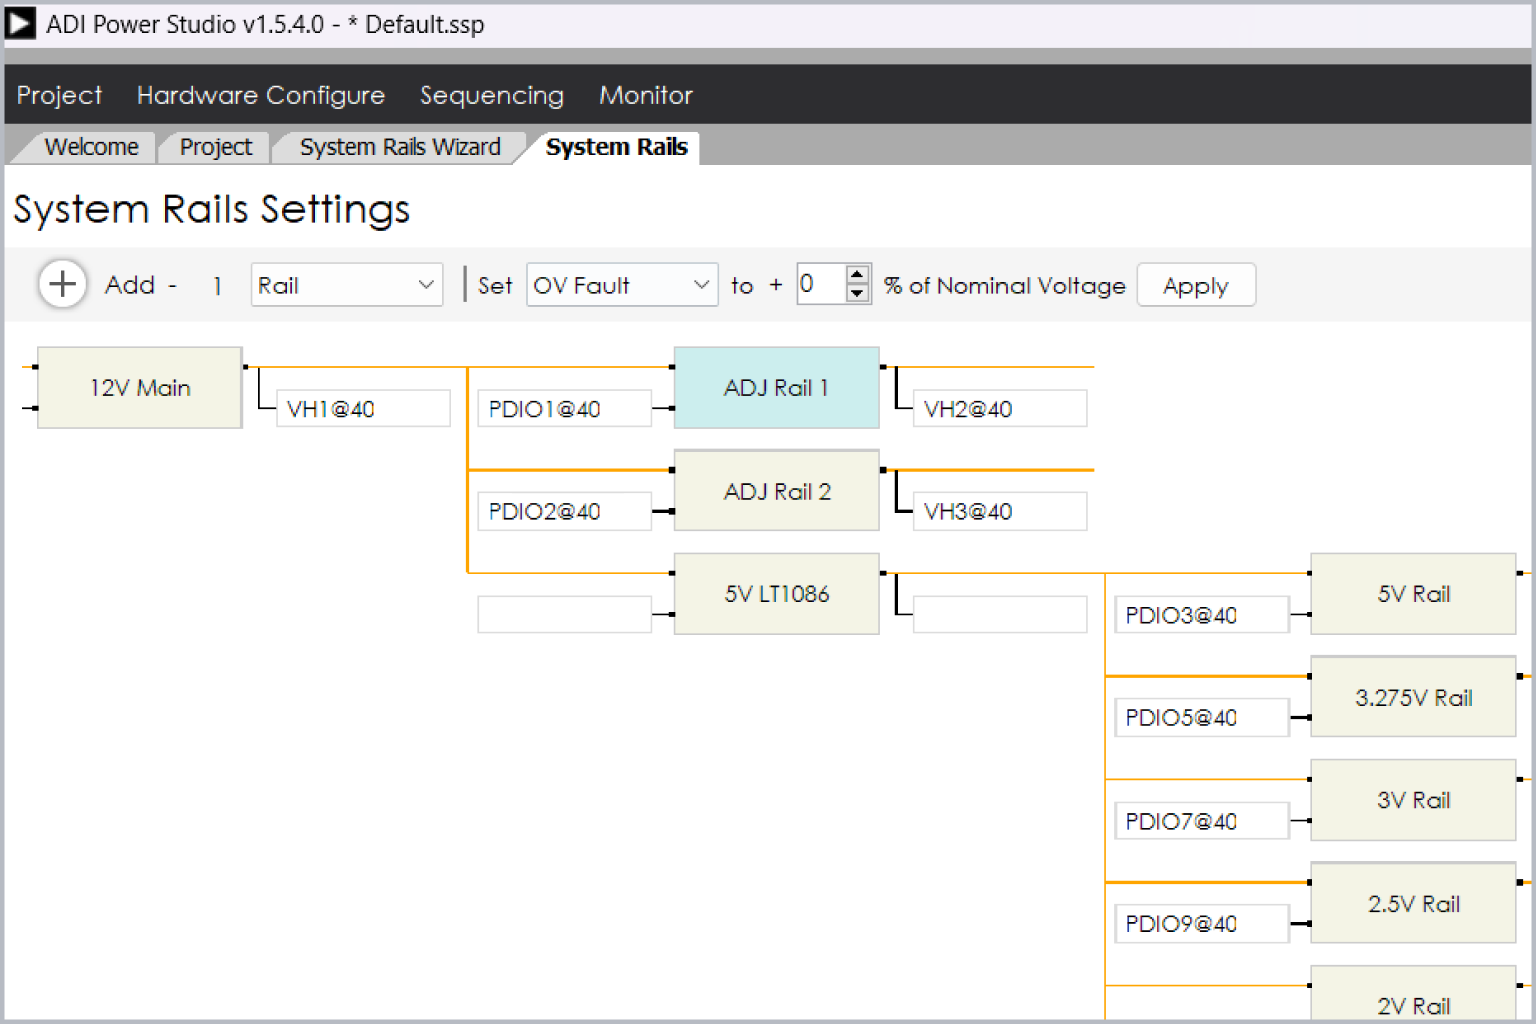This screenshot has height=1024, width=1536.
Task: Open the Hardware Configure menu
Action: click(x=260, y=95)
